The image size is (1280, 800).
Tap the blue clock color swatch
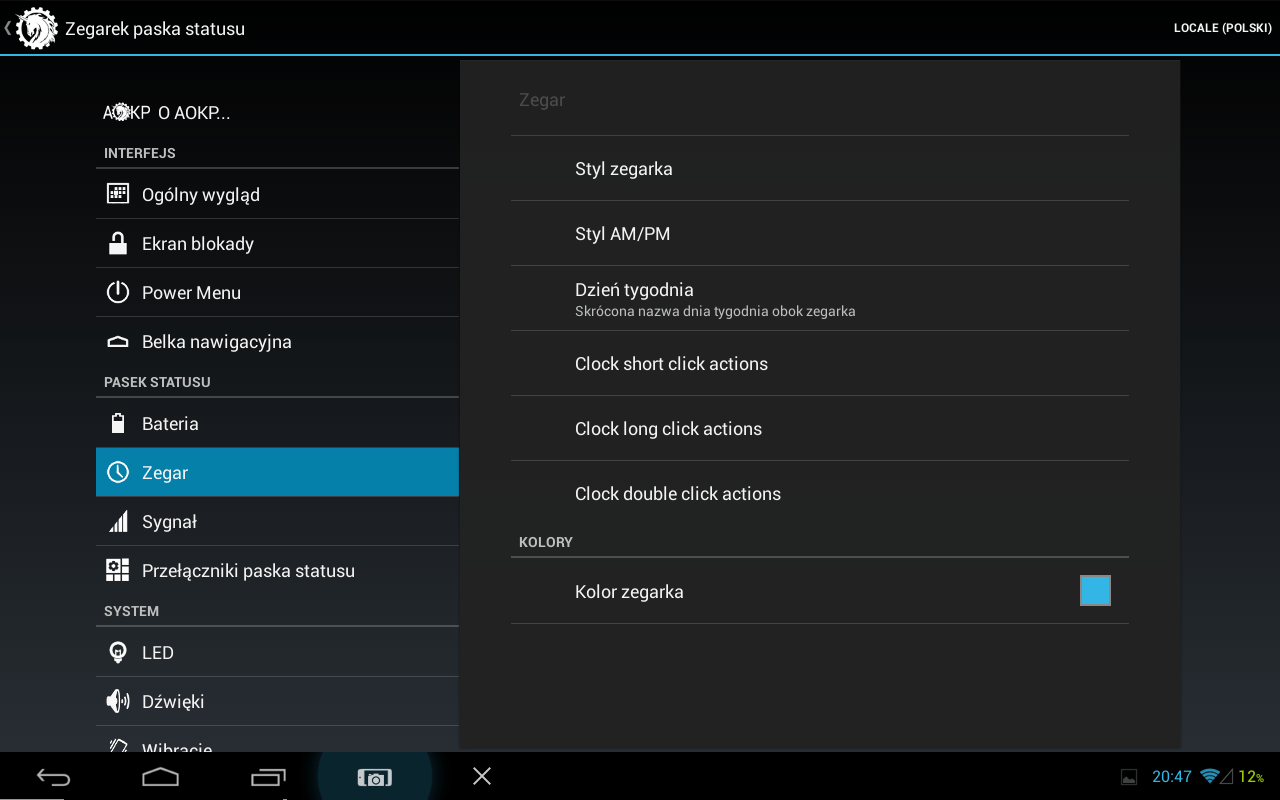click(x=1095, y=591)
